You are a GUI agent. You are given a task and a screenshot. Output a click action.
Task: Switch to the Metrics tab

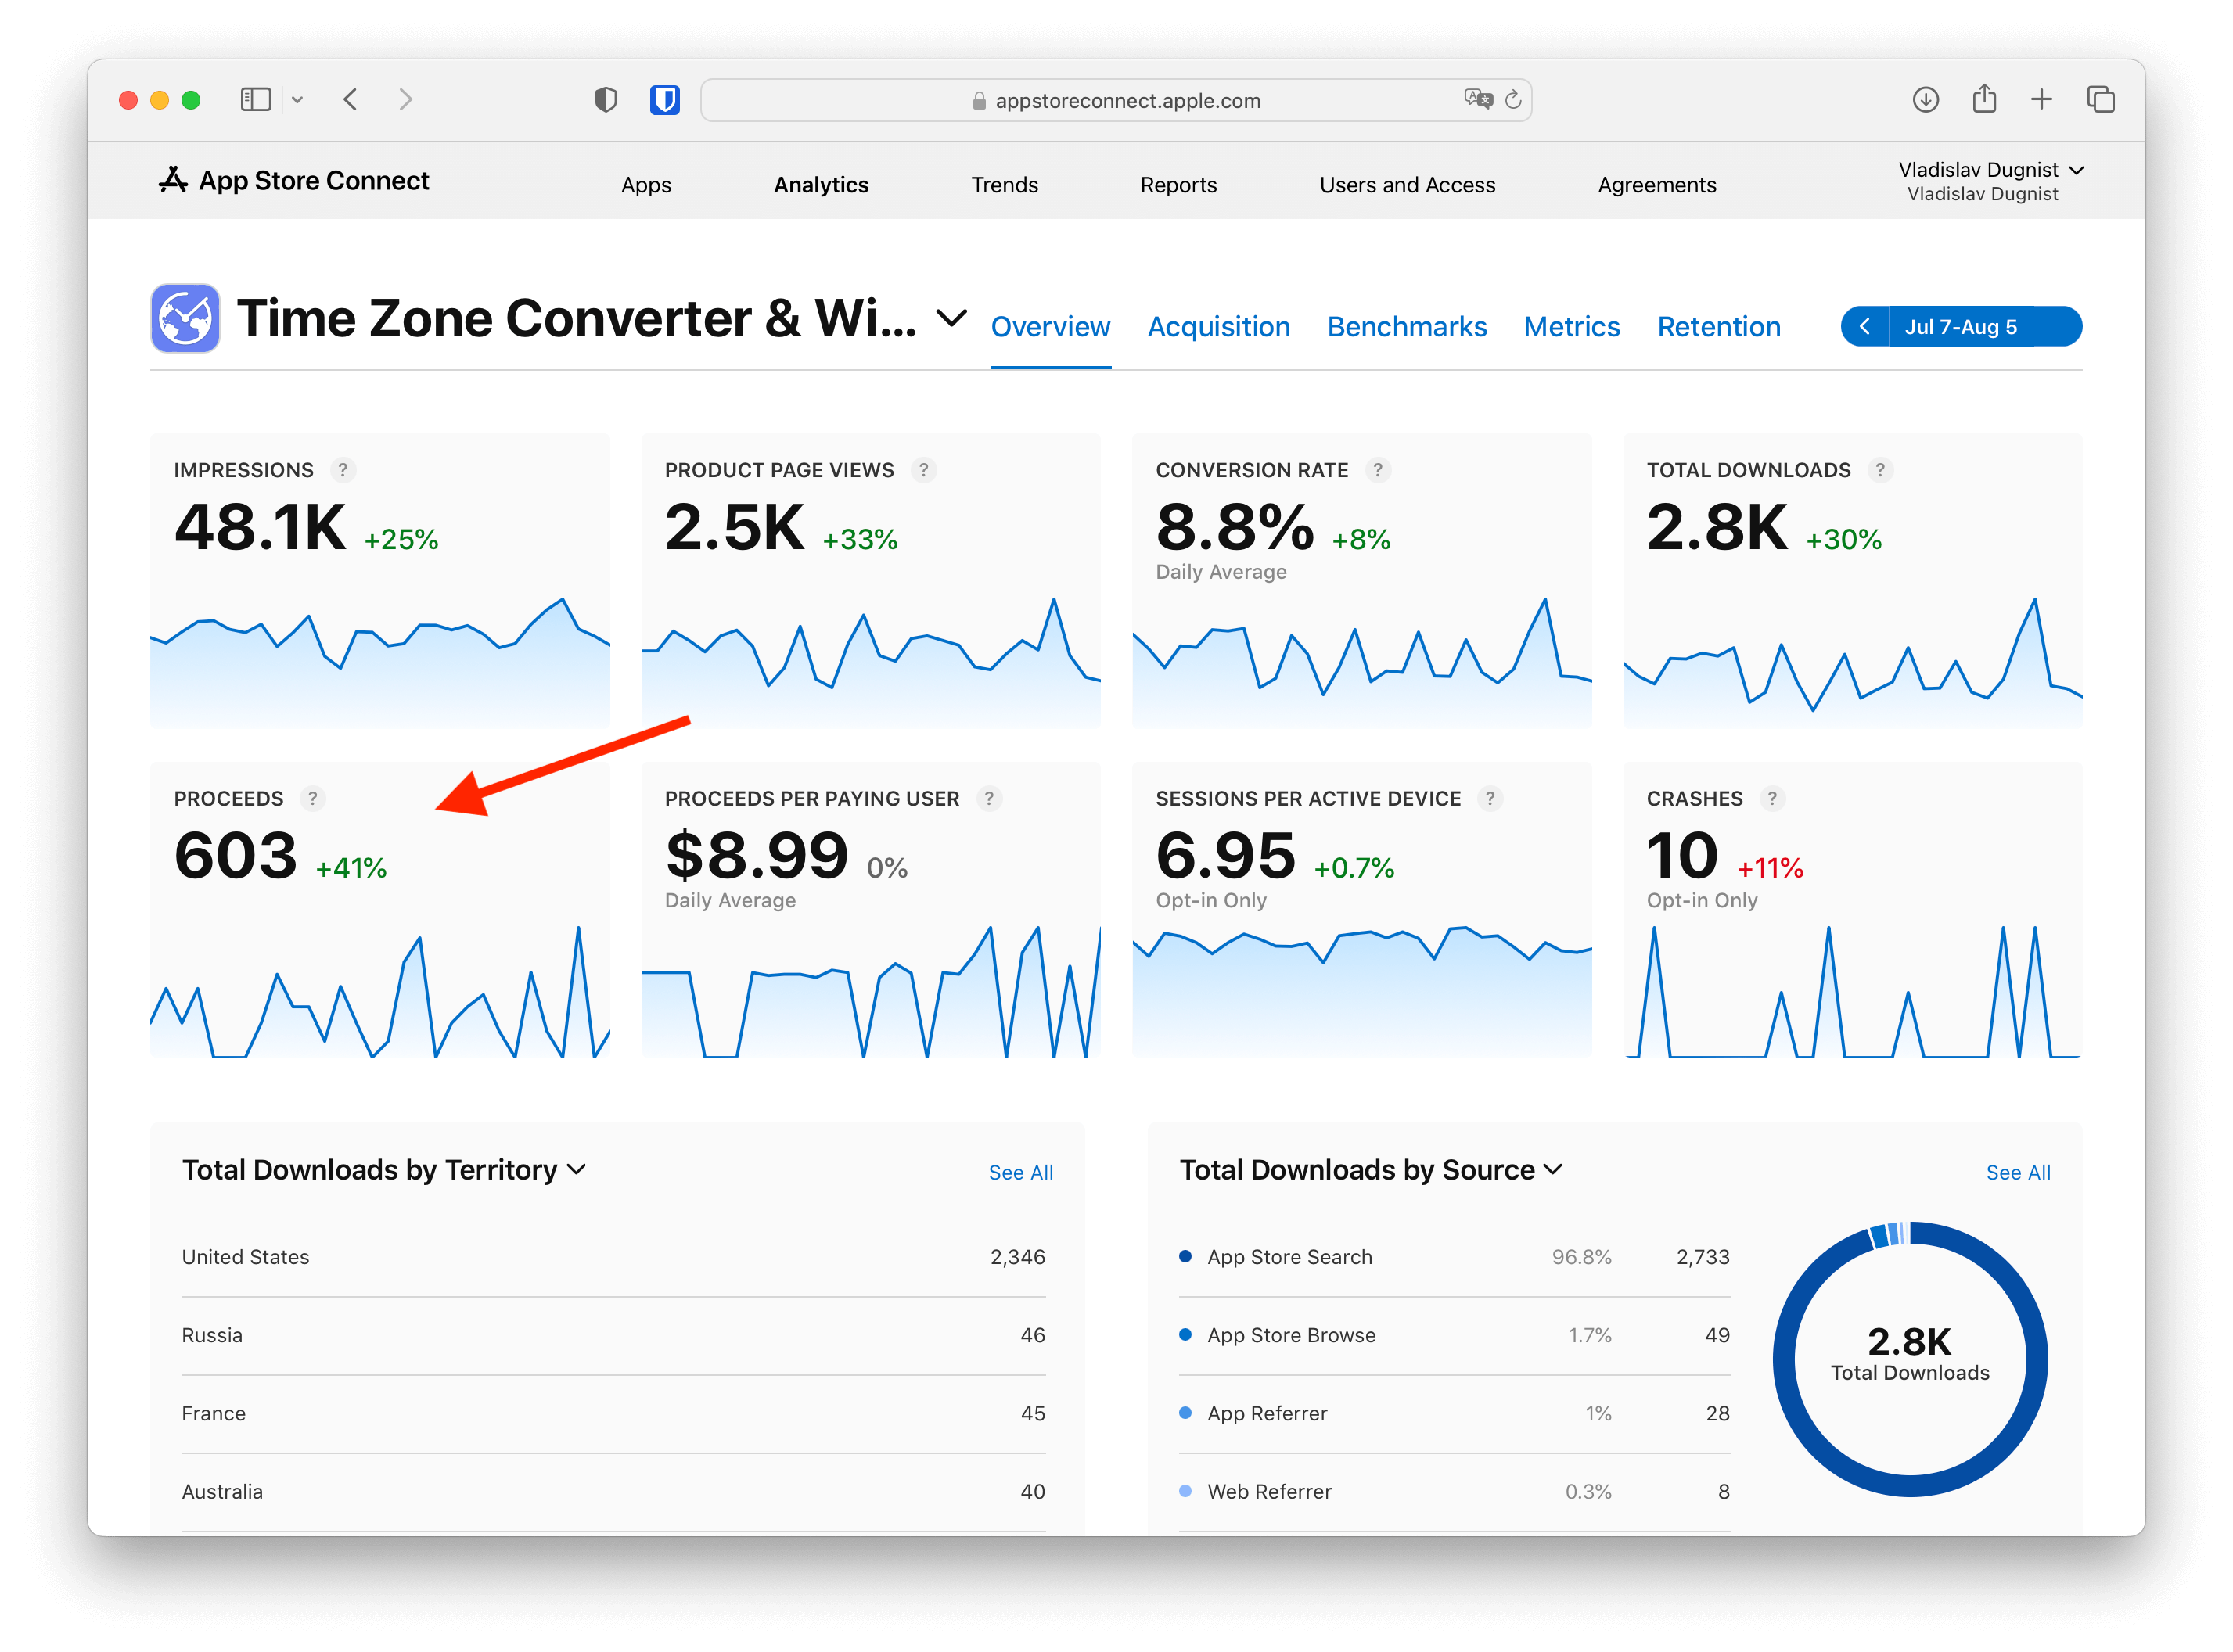tap(1571, 327)
